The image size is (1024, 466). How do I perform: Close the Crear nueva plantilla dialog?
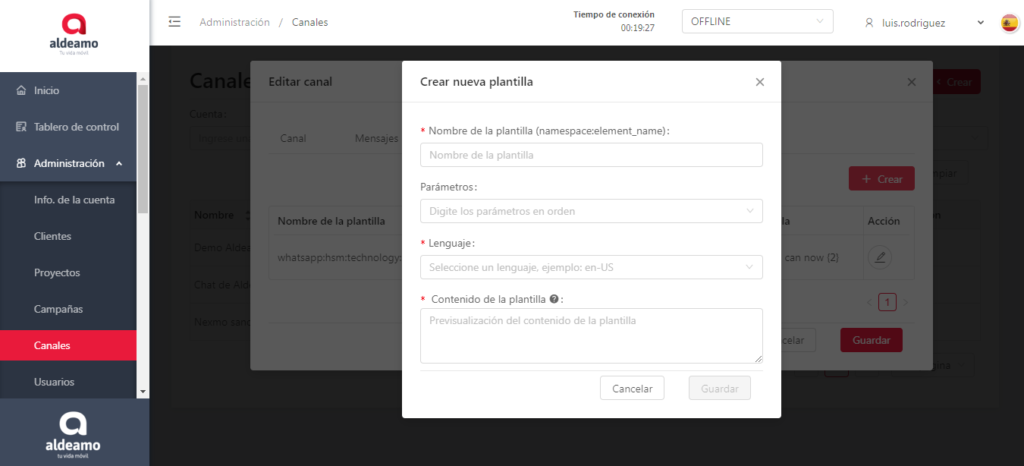(759, 82)
